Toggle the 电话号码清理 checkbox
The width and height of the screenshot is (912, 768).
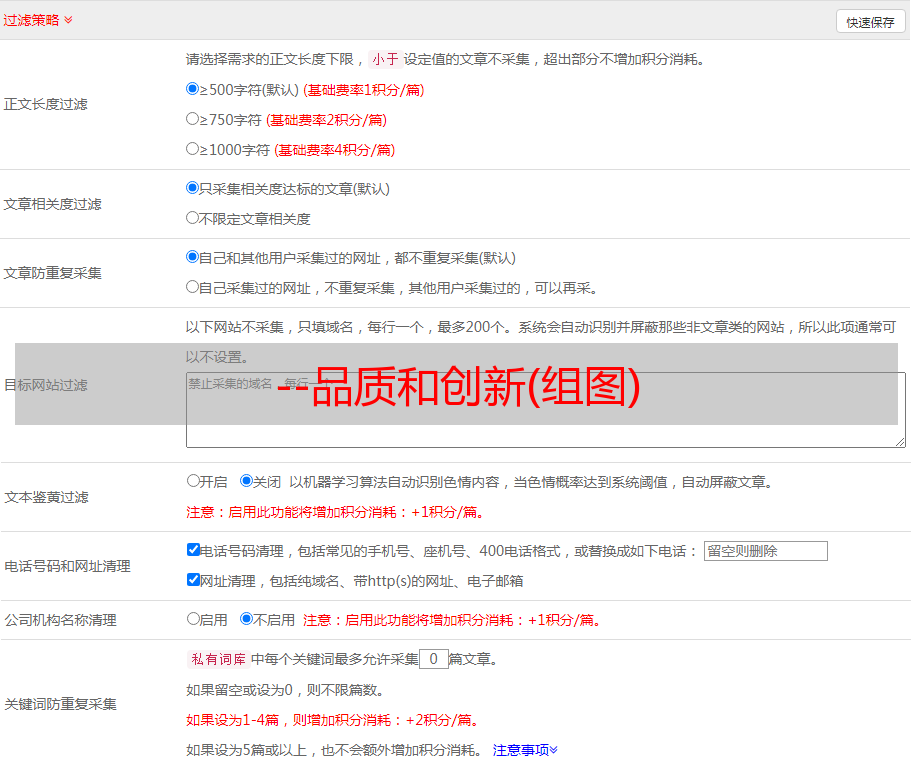[x=193, y=550]
